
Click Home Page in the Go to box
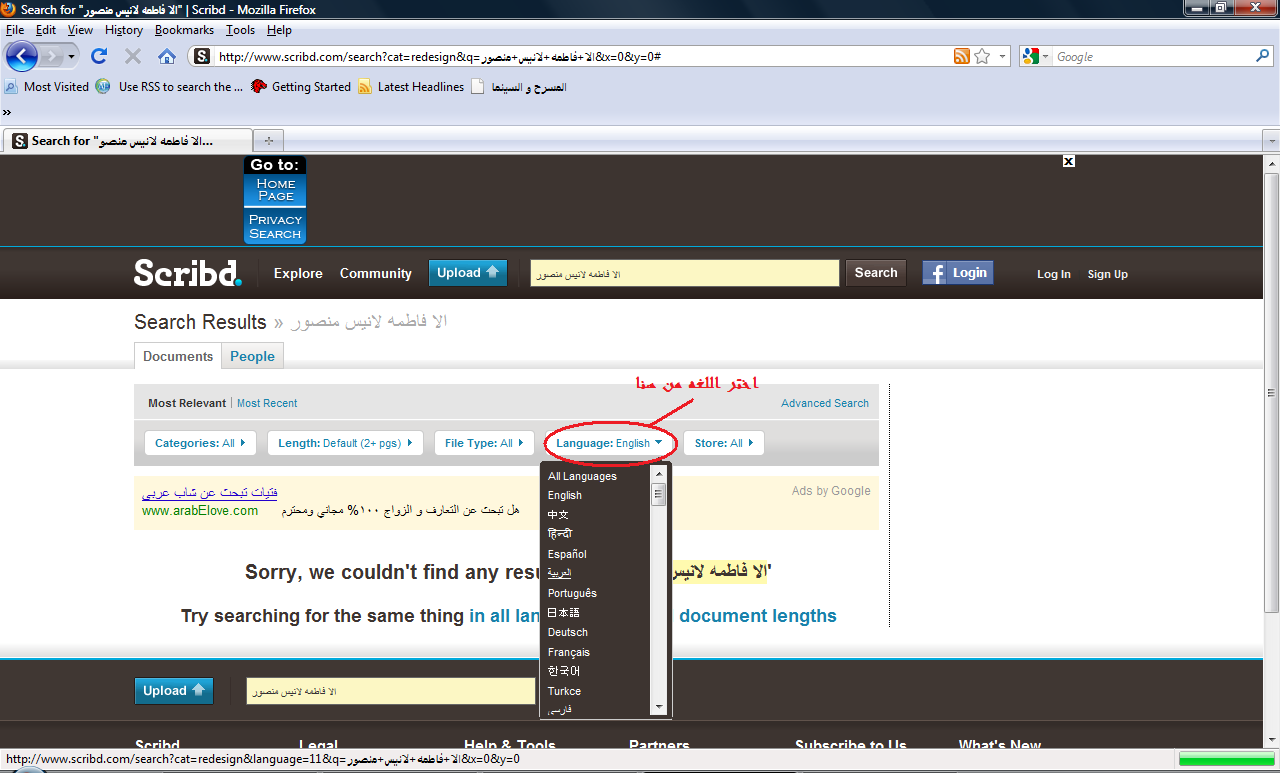(x=275, y=189)
